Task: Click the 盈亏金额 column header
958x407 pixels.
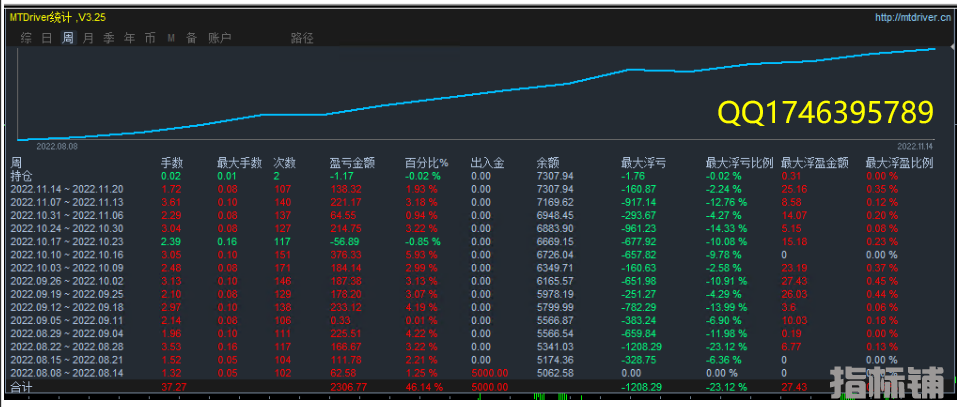Action: click(351, 162)
